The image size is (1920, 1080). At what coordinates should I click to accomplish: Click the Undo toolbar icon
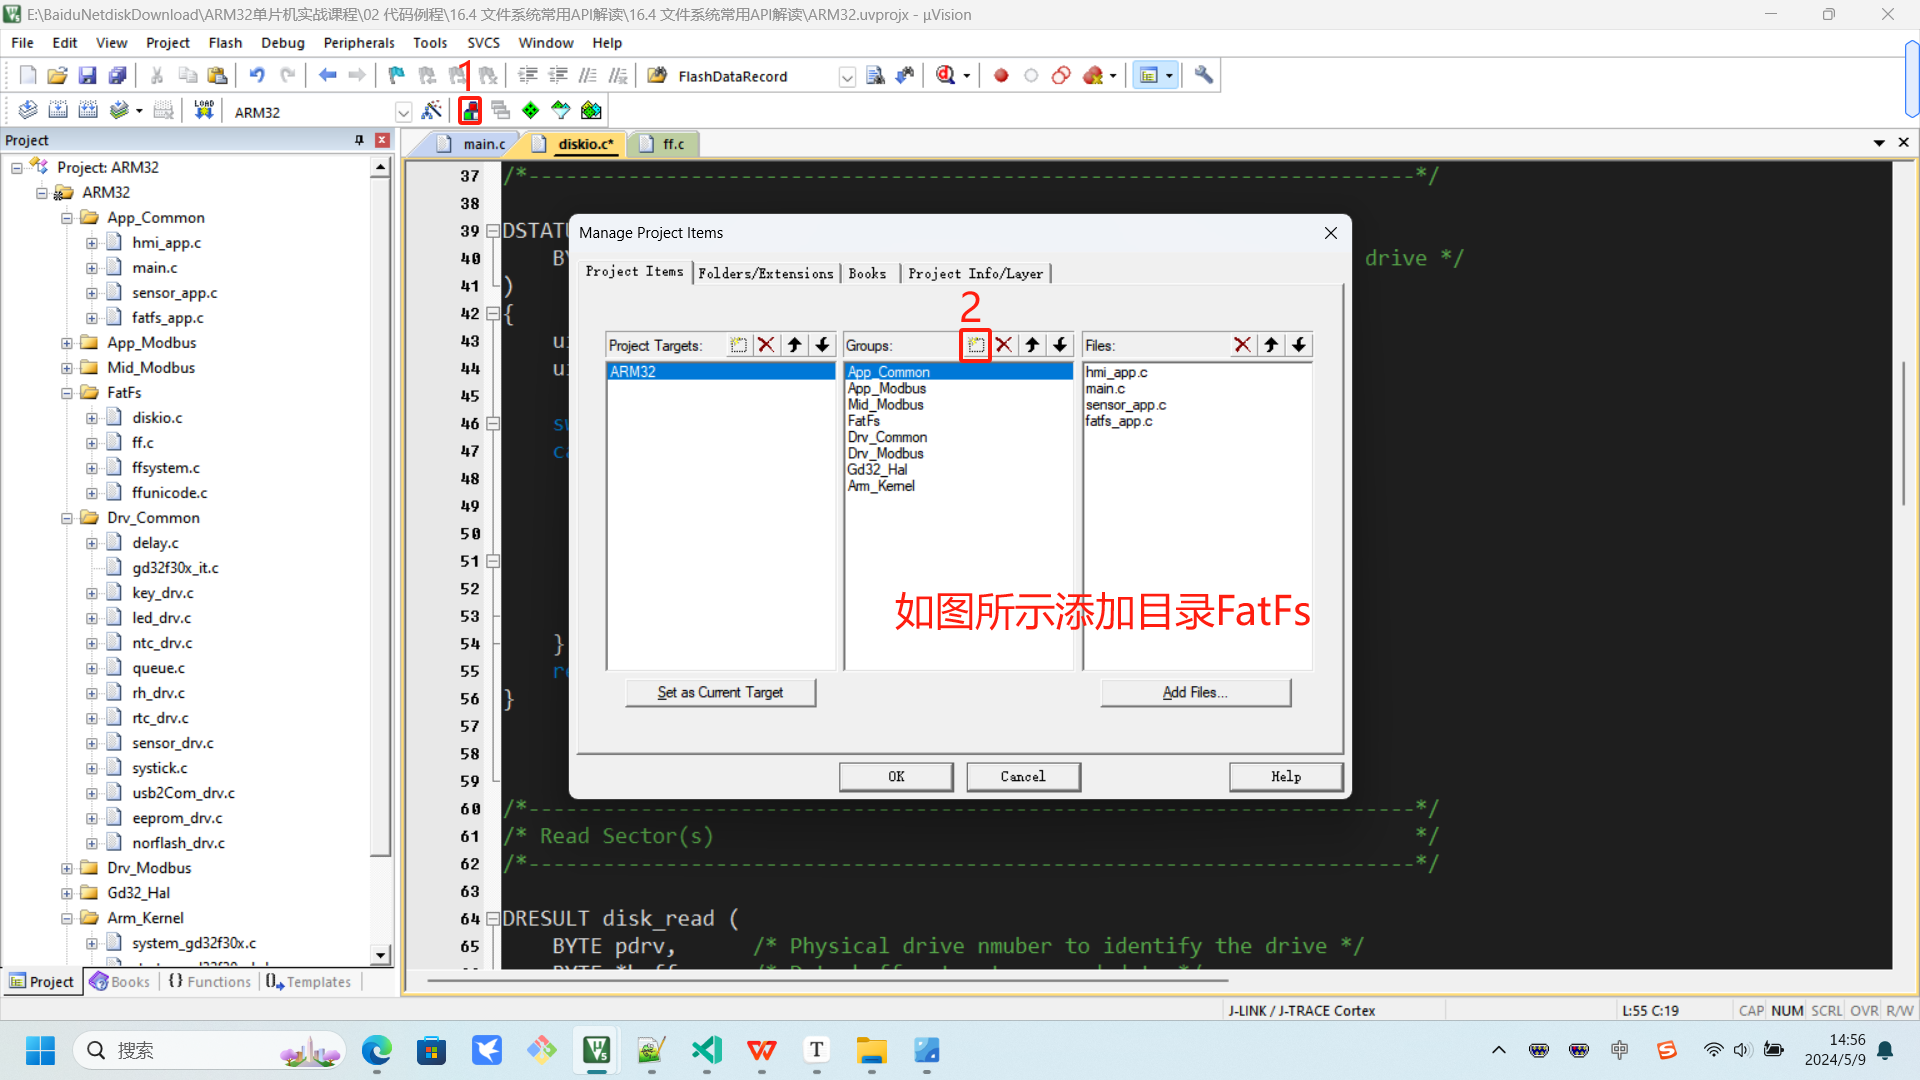257,75
